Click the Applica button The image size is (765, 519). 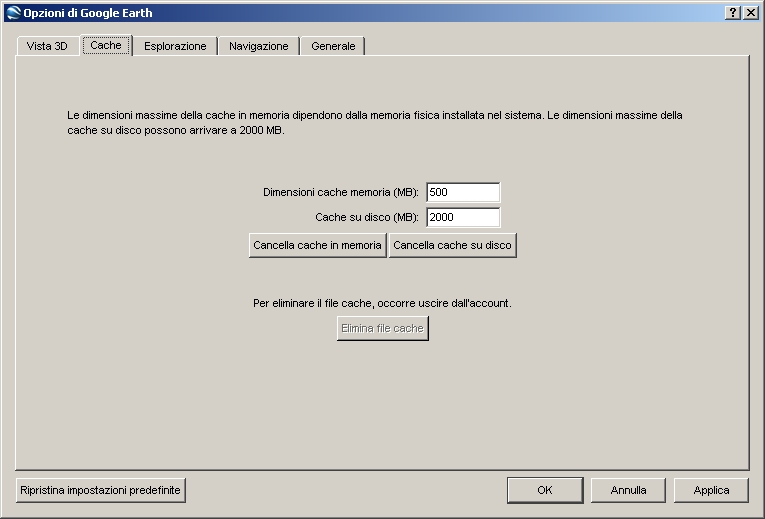[x=711, y=490]
